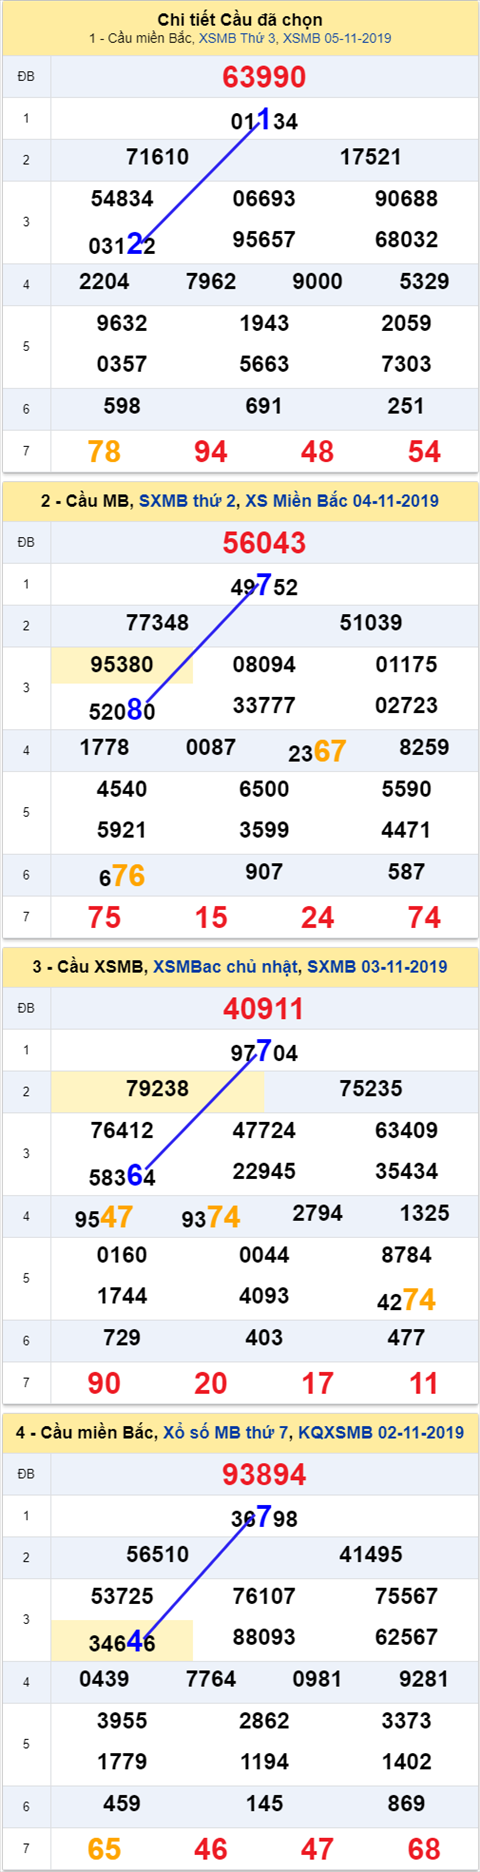Screen dimensions: 480x1872
Task: Open XS Miền Bắc 04-11-2019 link
Action: [x=342, y=501]
